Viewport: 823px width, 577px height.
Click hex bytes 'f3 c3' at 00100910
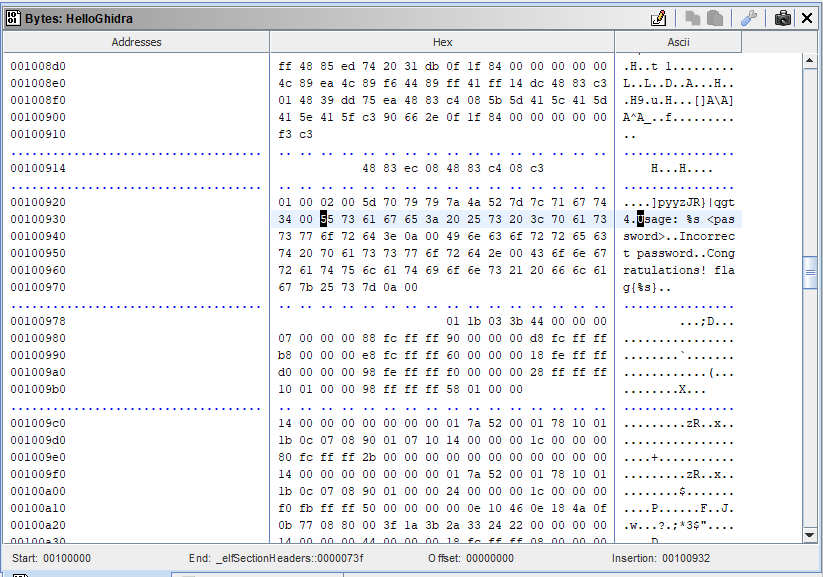point(296,134)
